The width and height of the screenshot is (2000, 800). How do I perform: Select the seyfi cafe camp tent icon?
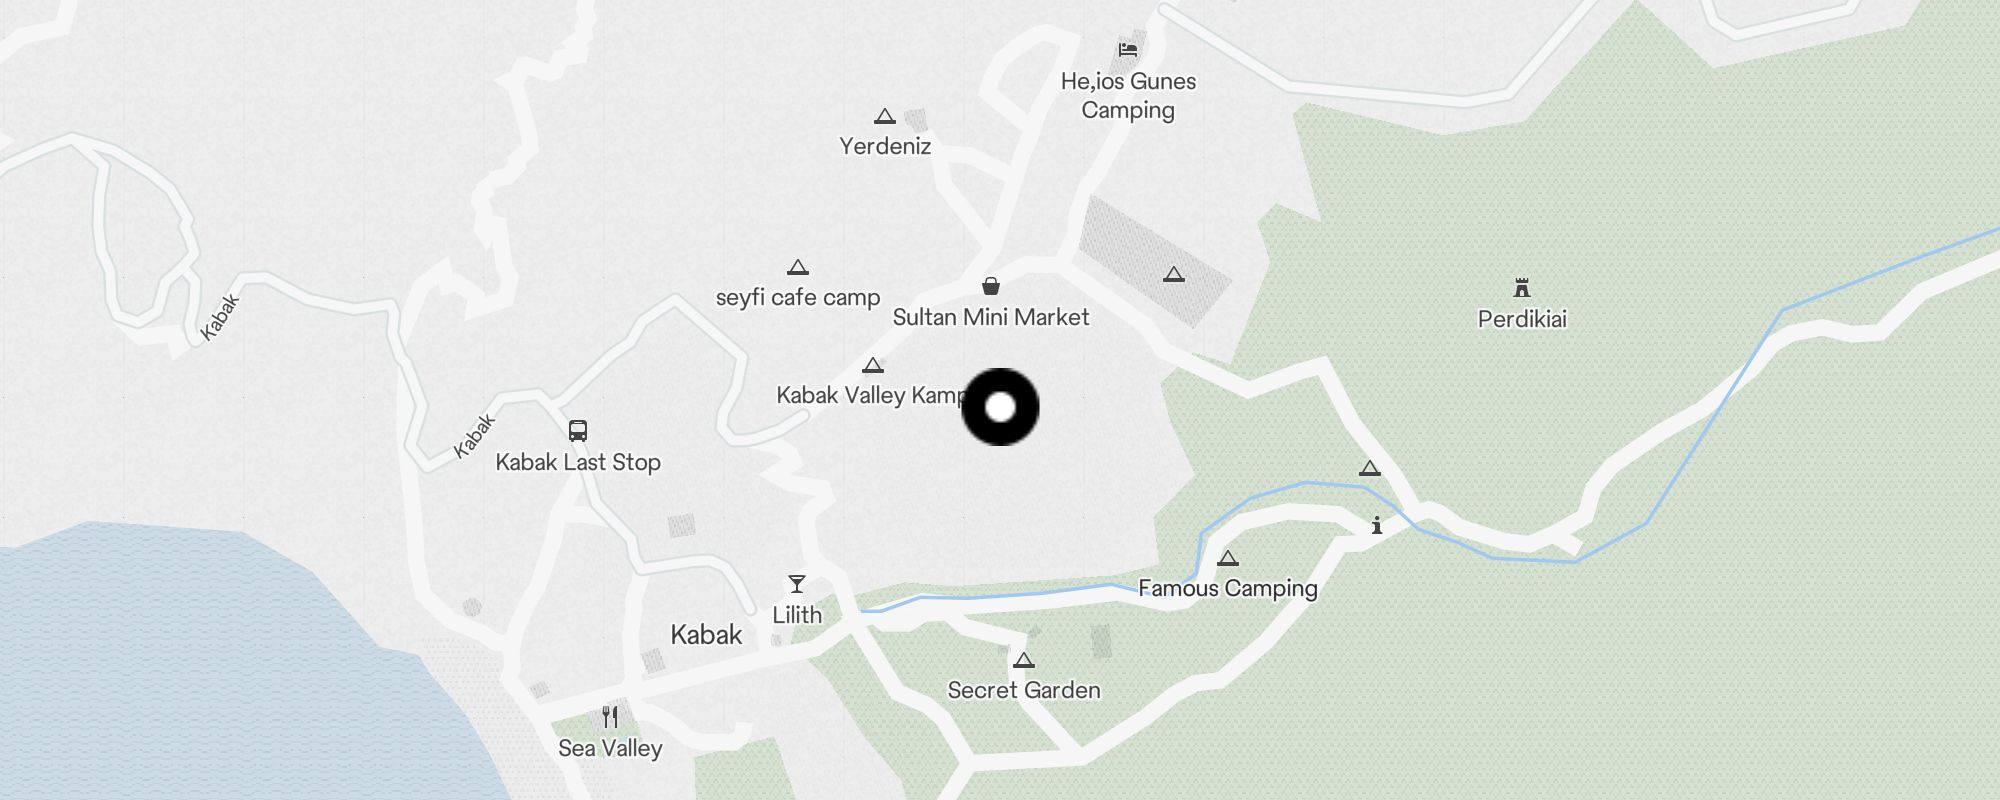click(797, 267)
